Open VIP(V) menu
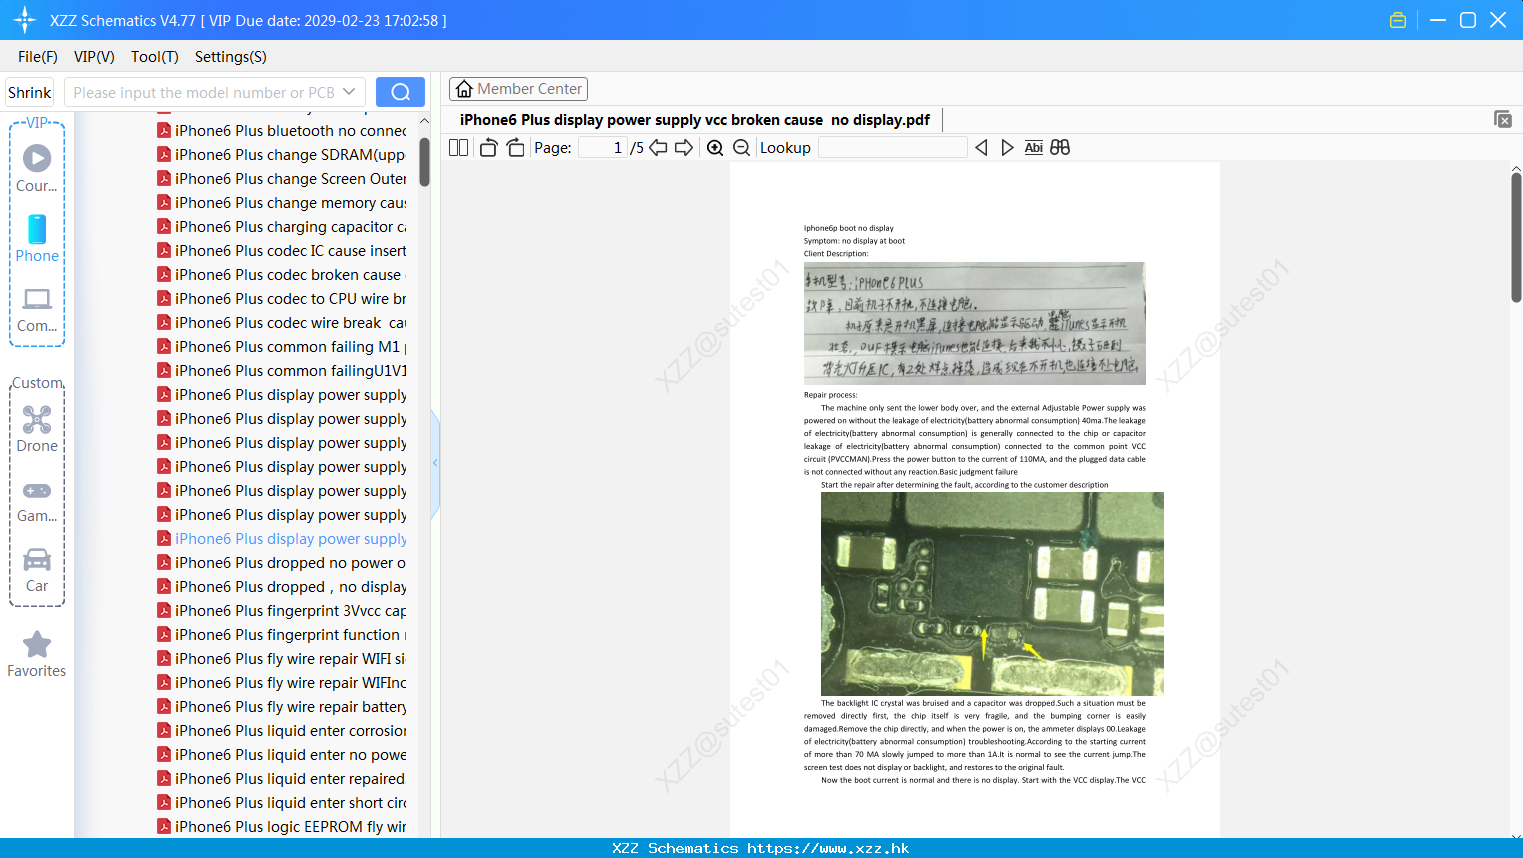This screenshot has height=858, width=1523. (94, 56)
